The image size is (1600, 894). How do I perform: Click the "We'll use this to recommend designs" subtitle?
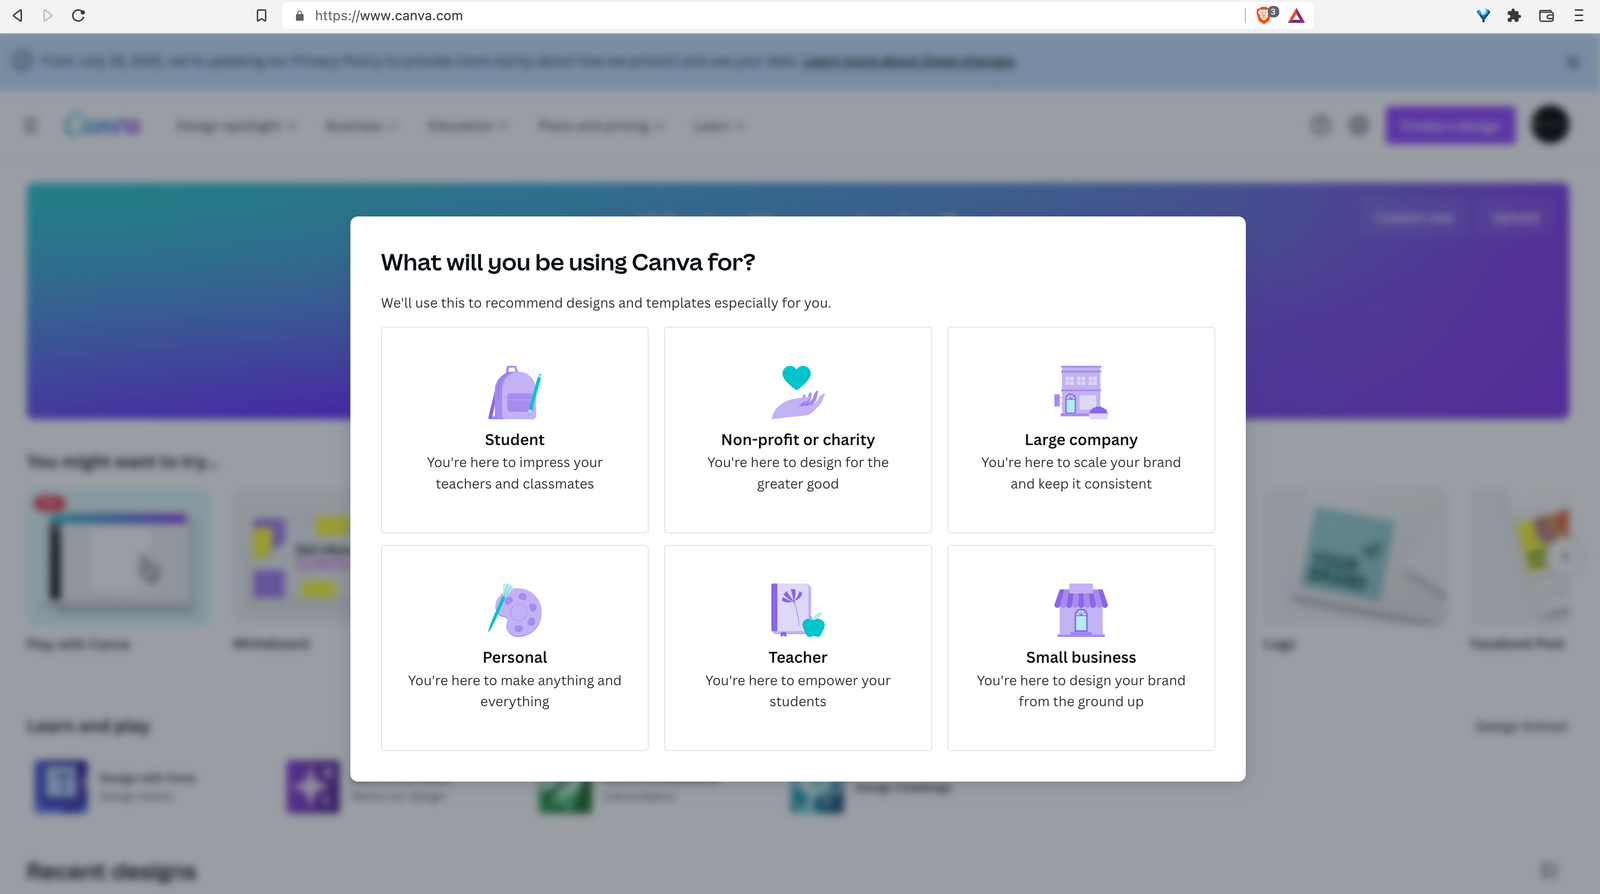[x=606, y=303]
